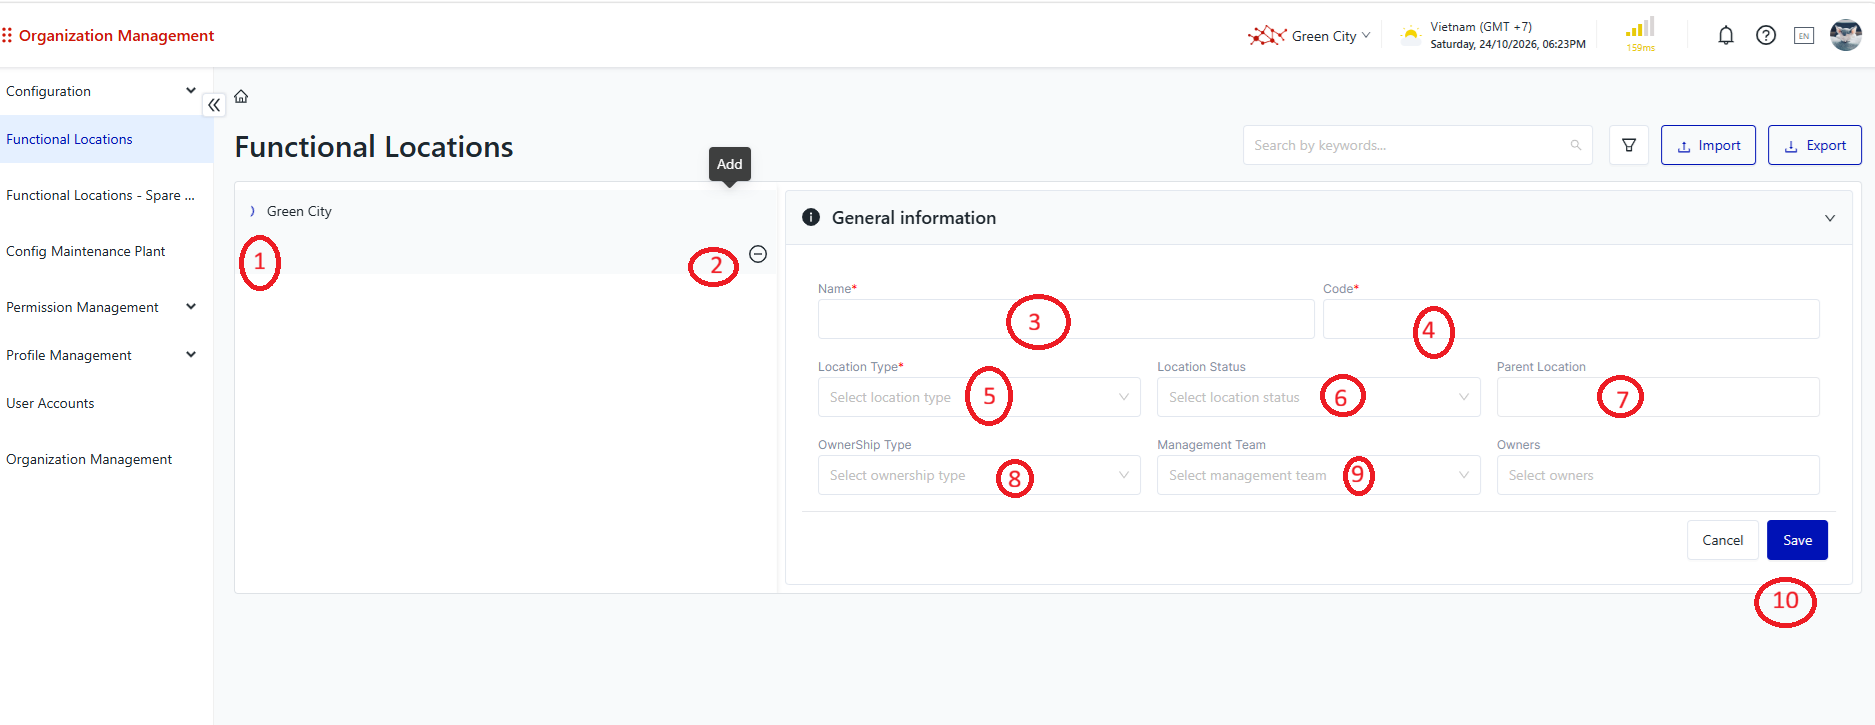The image size is (1875, 725).
Task: Focus the Code input field
Action: coord(1571,319)
